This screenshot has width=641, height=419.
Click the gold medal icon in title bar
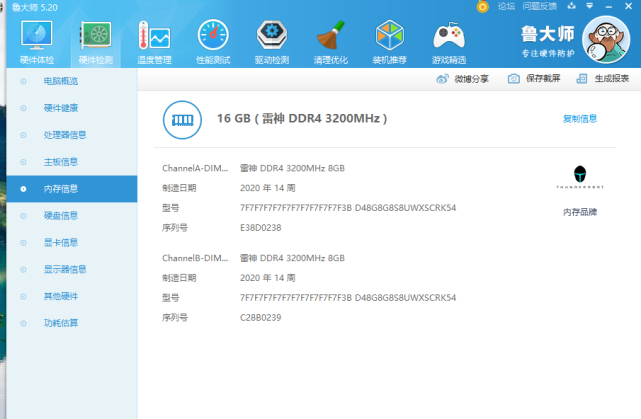click(483, 7)
